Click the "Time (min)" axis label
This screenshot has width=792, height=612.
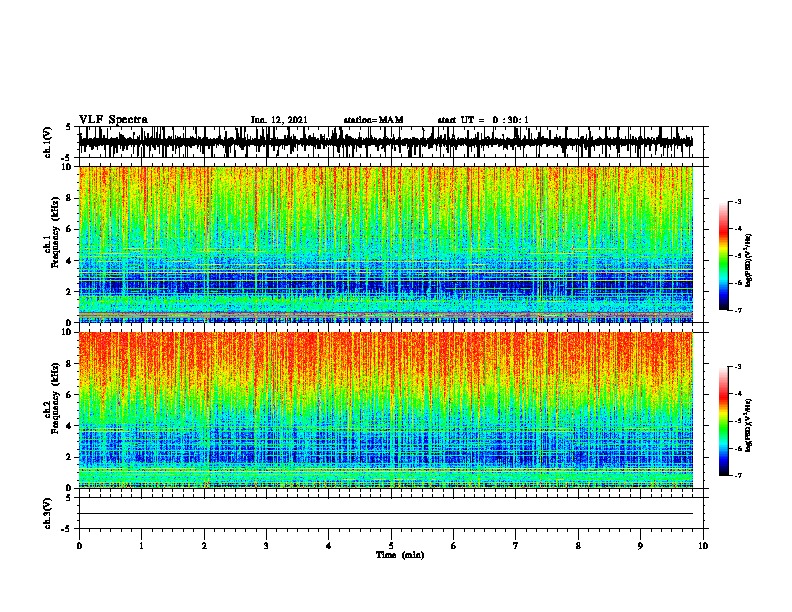pos(400,555)
